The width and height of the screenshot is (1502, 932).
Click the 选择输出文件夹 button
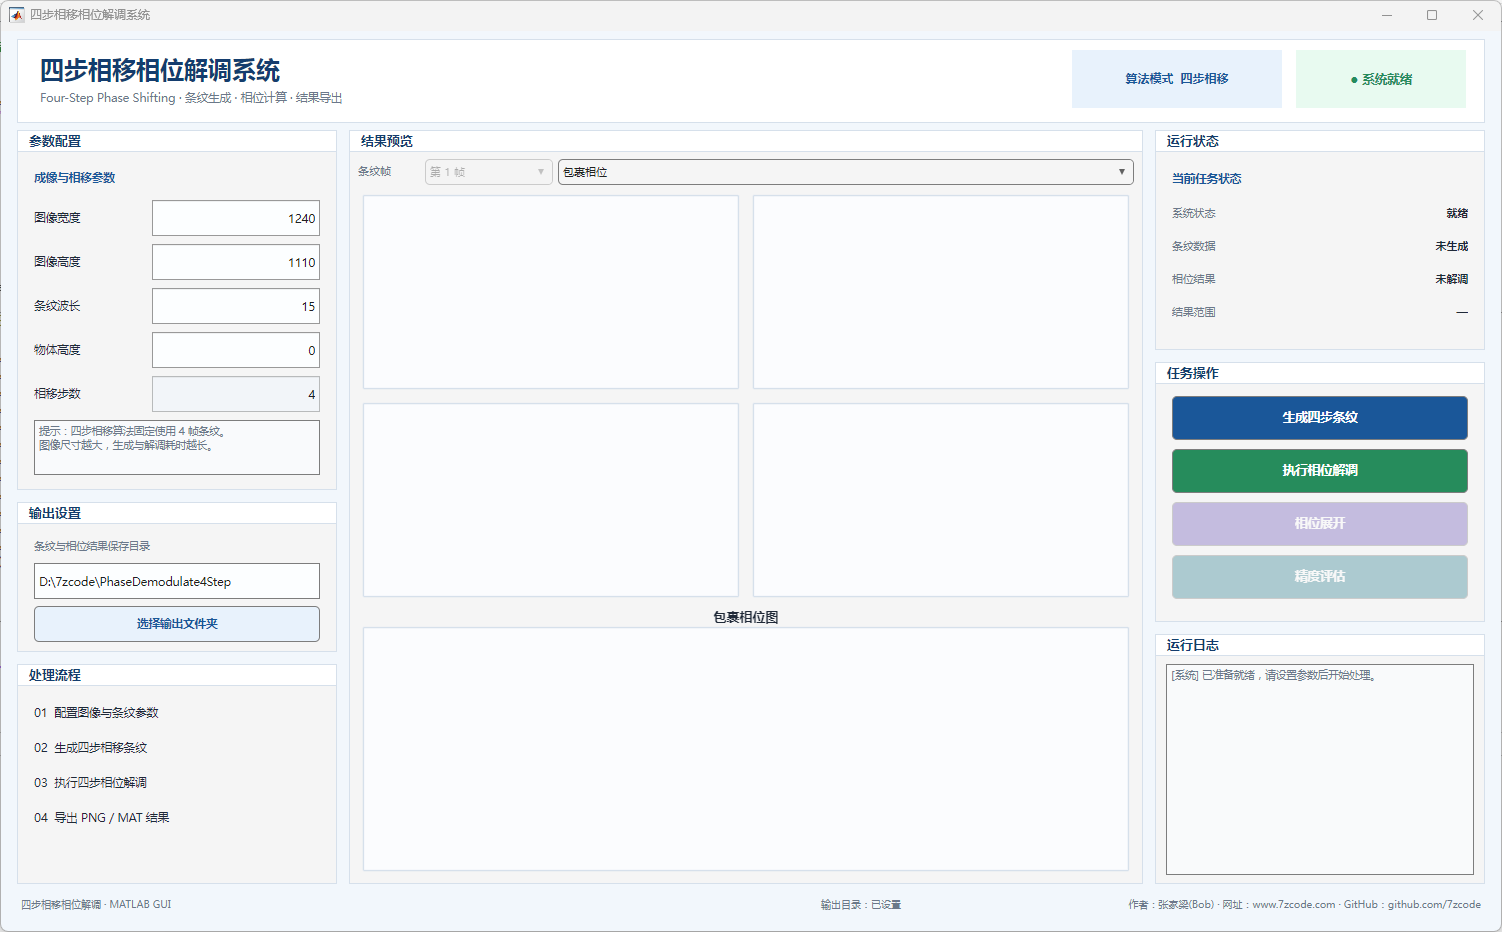pyautogui.click(x=177, y=624)
